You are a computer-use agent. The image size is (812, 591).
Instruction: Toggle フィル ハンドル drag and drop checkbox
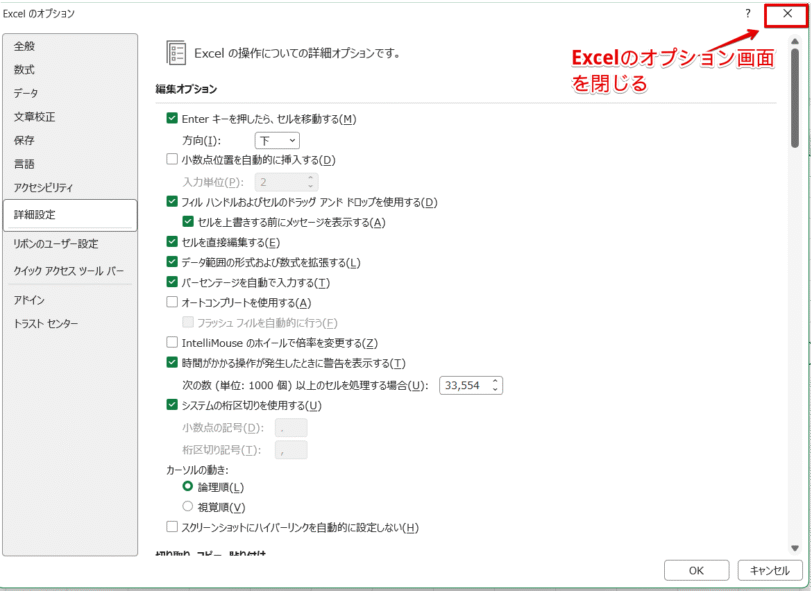172,201
